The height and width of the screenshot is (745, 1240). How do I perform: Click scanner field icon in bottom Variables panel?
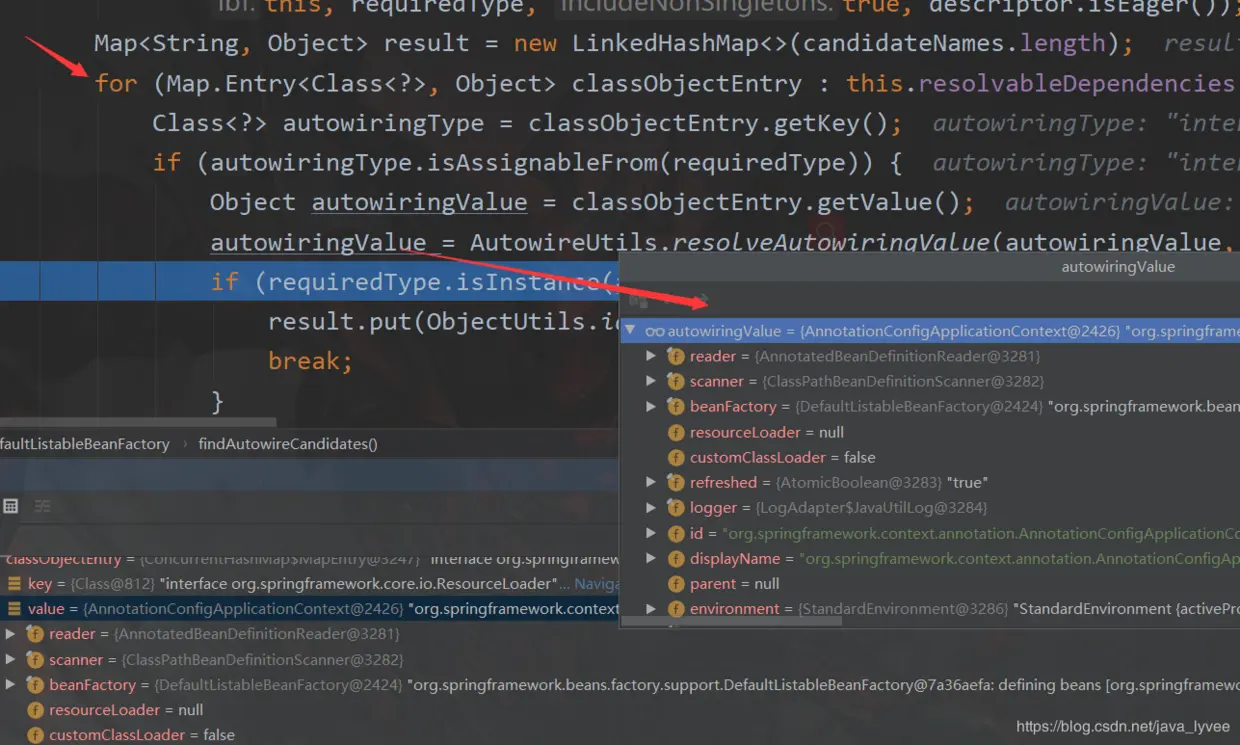click(x=35, y=660)
